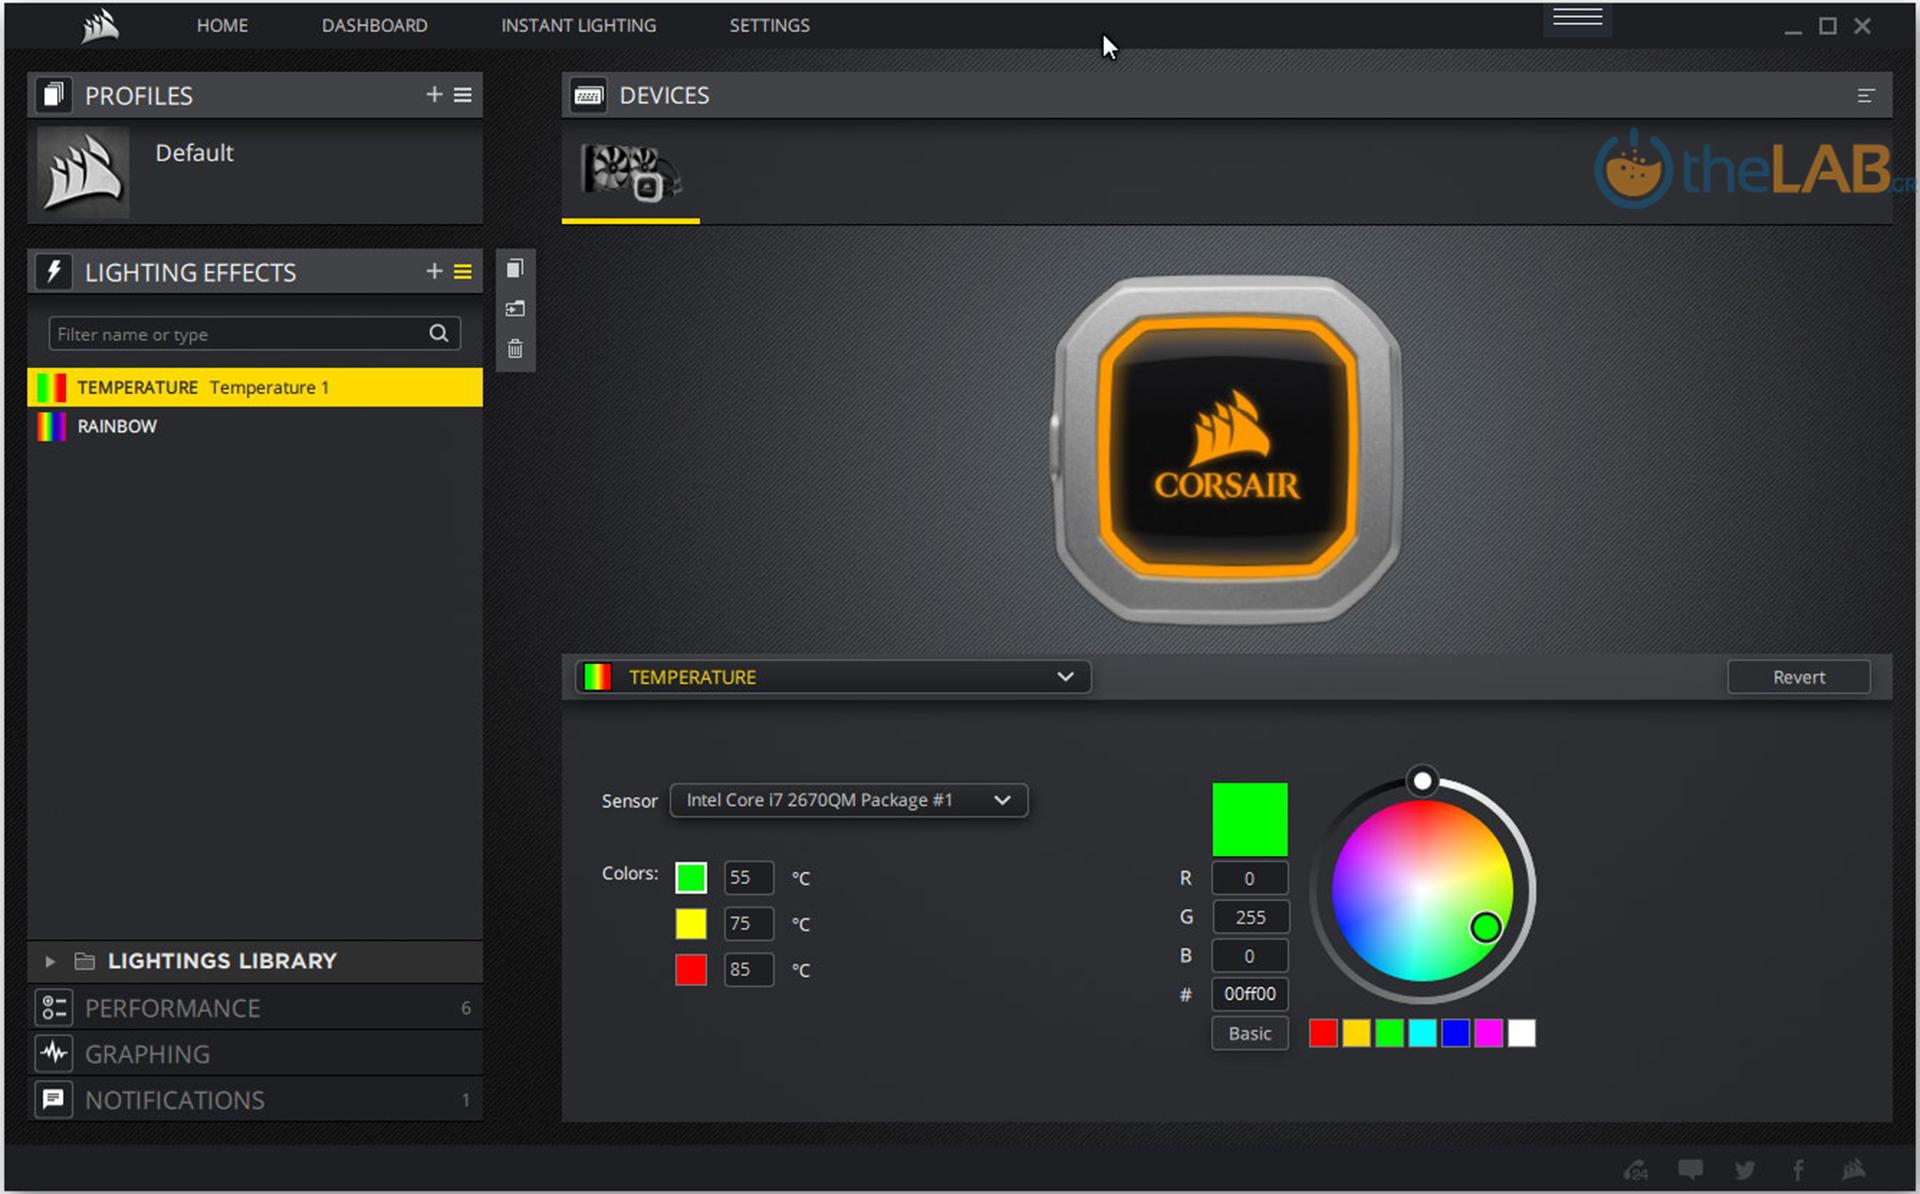This screenshot has height=1194, width=1920.
Task: Click the Lighting Effects lightning bolt icon
Action: pos(54,271)
